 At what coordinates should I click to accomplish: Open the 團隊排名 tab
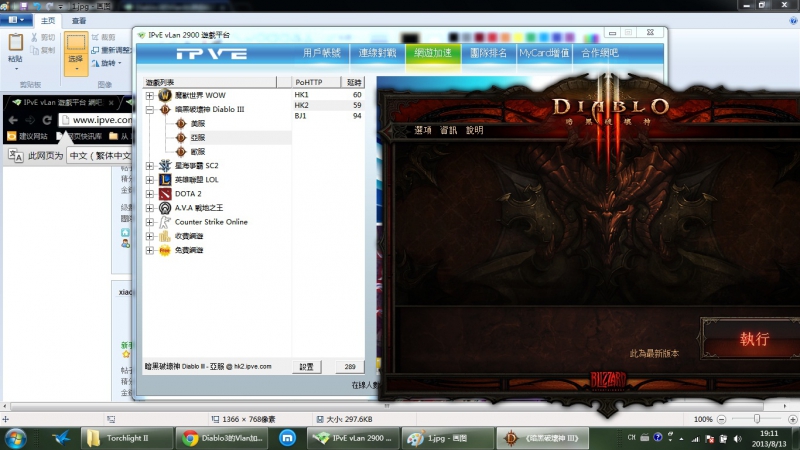(488, 53)
